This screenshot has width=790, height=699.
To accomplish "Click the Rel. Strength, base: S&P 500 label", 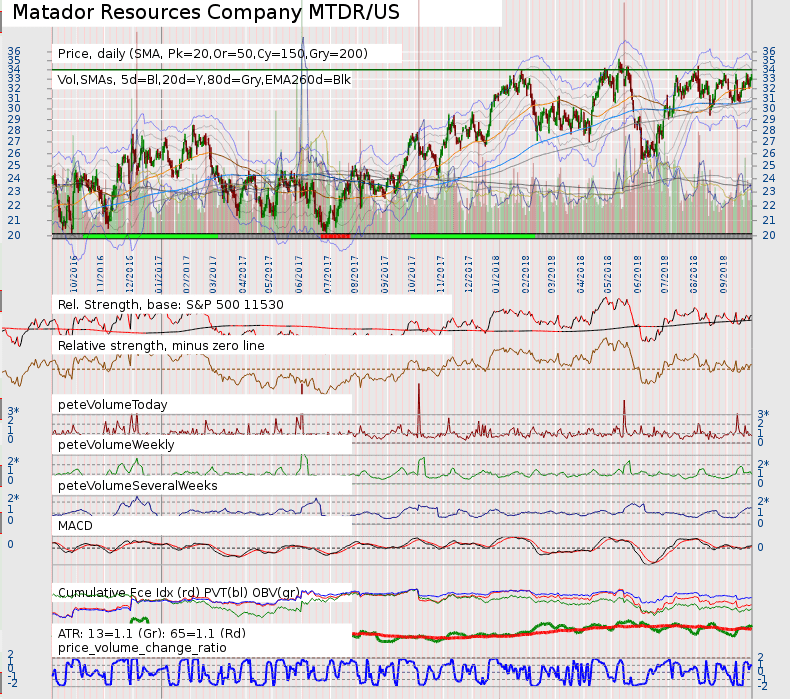I will pyautogui.click(x=170, y=304).
